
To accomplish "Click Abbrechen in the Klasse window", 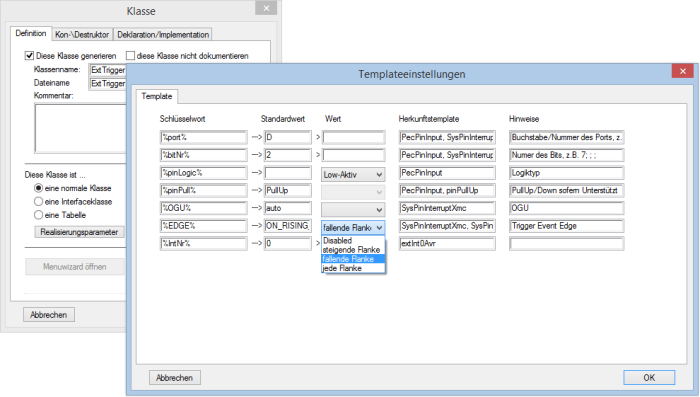I will coord(49,315).
